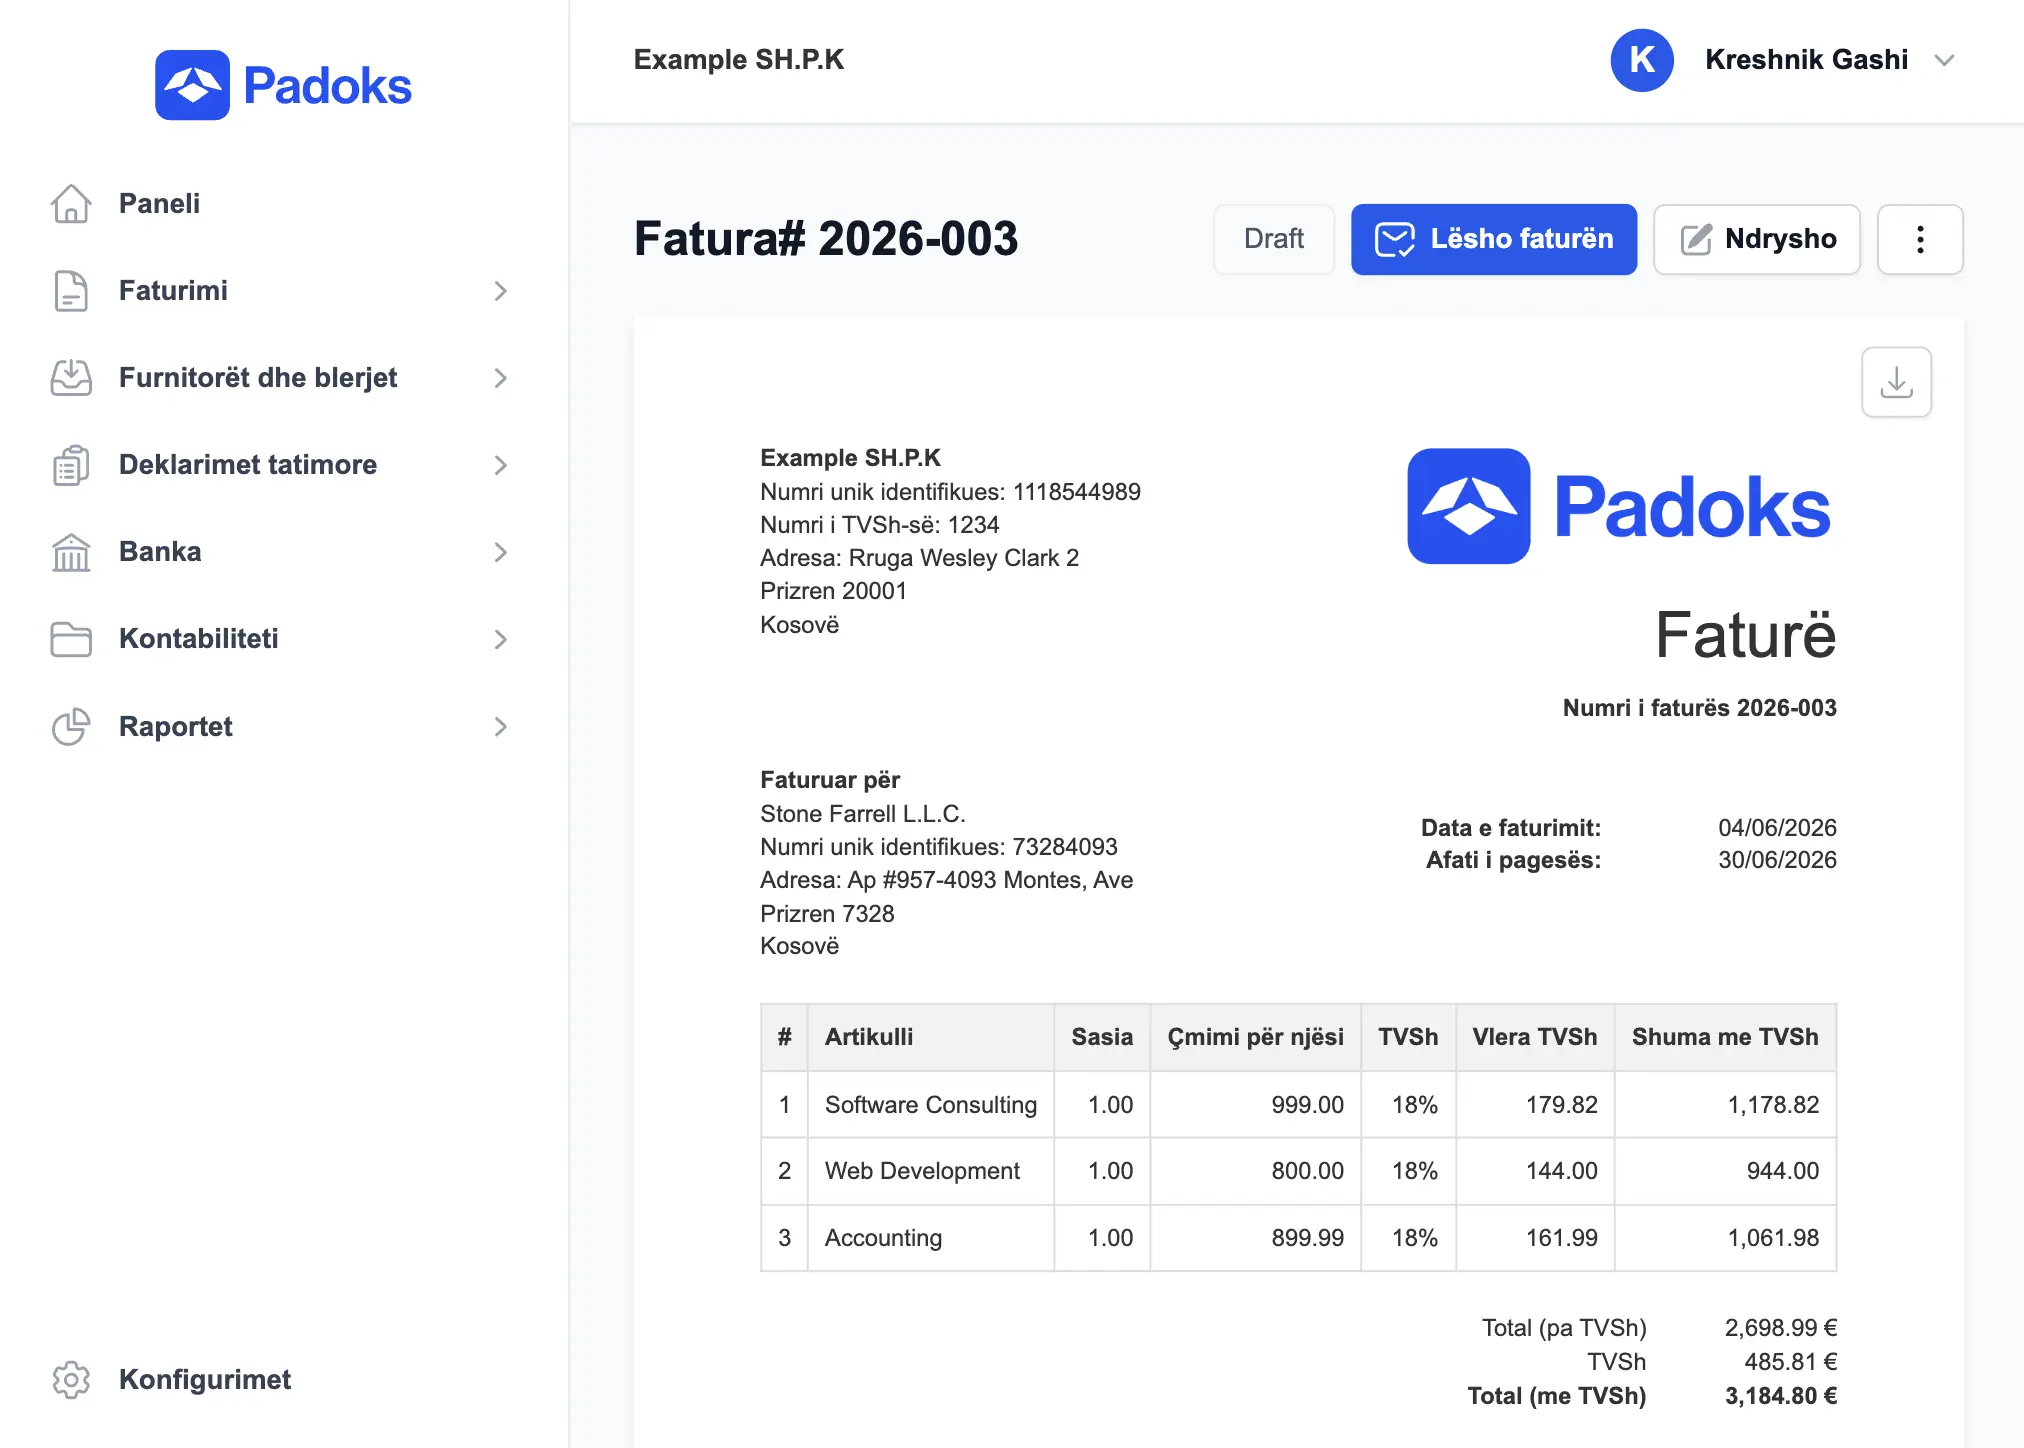Go to Deklarimet tatimore menu item
The height and width of the screenshot is (1448, 2024).
[280, 465]
